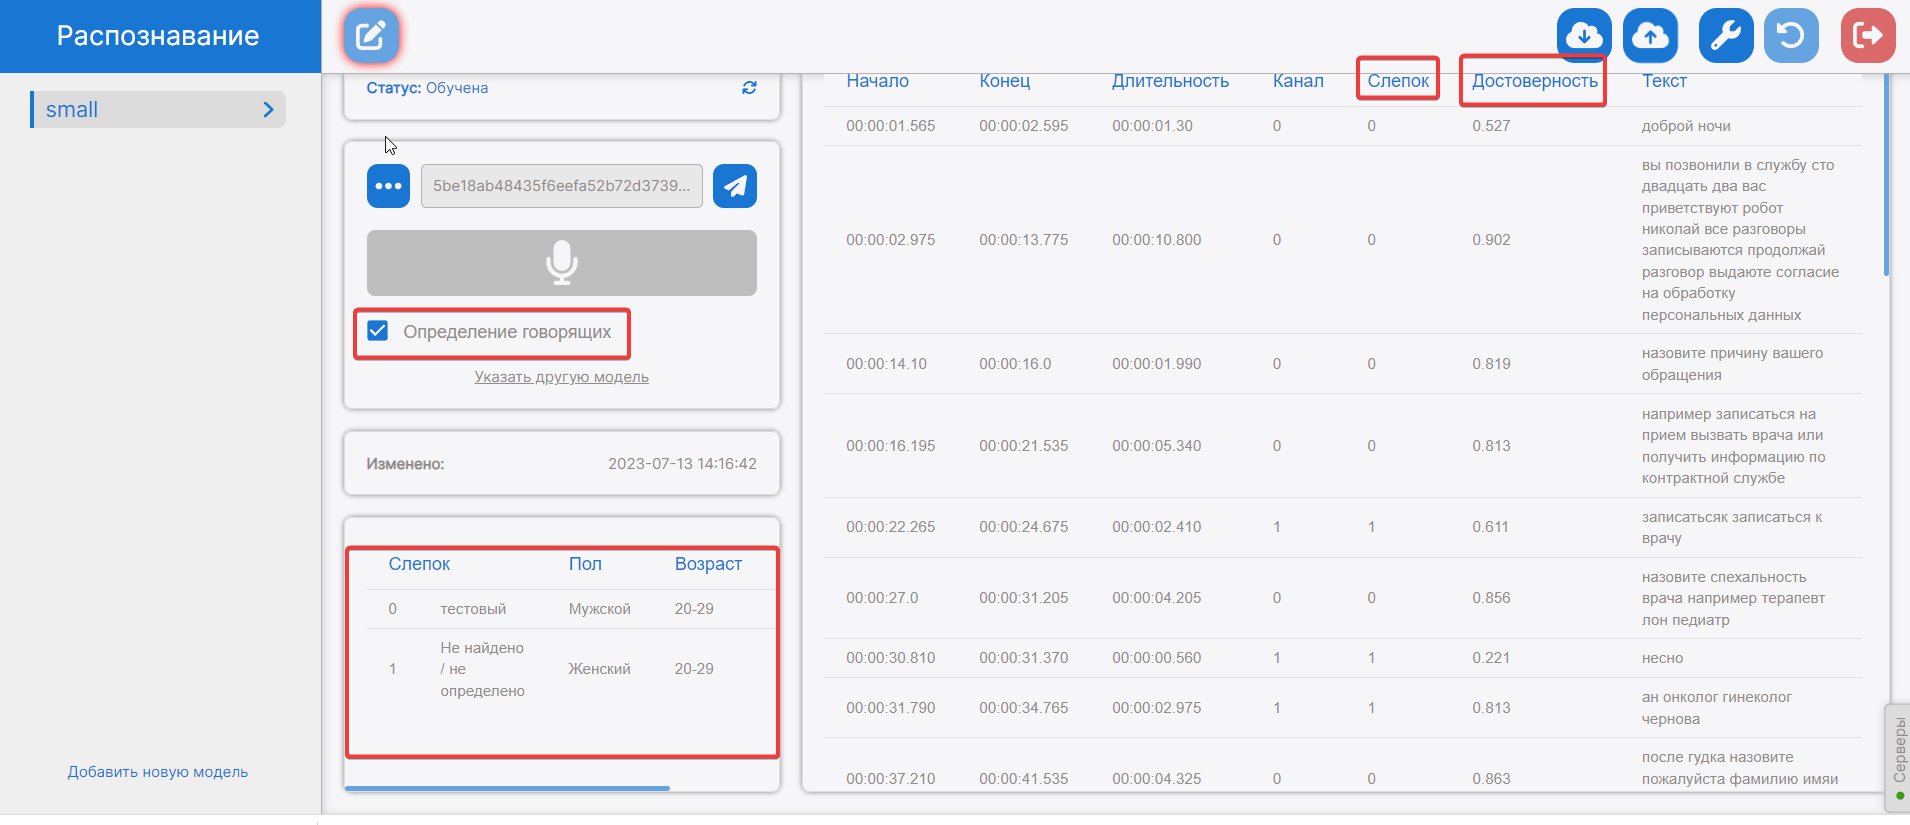Click the red logout icon
The image size is (1910, 825).
(1867, 36)
